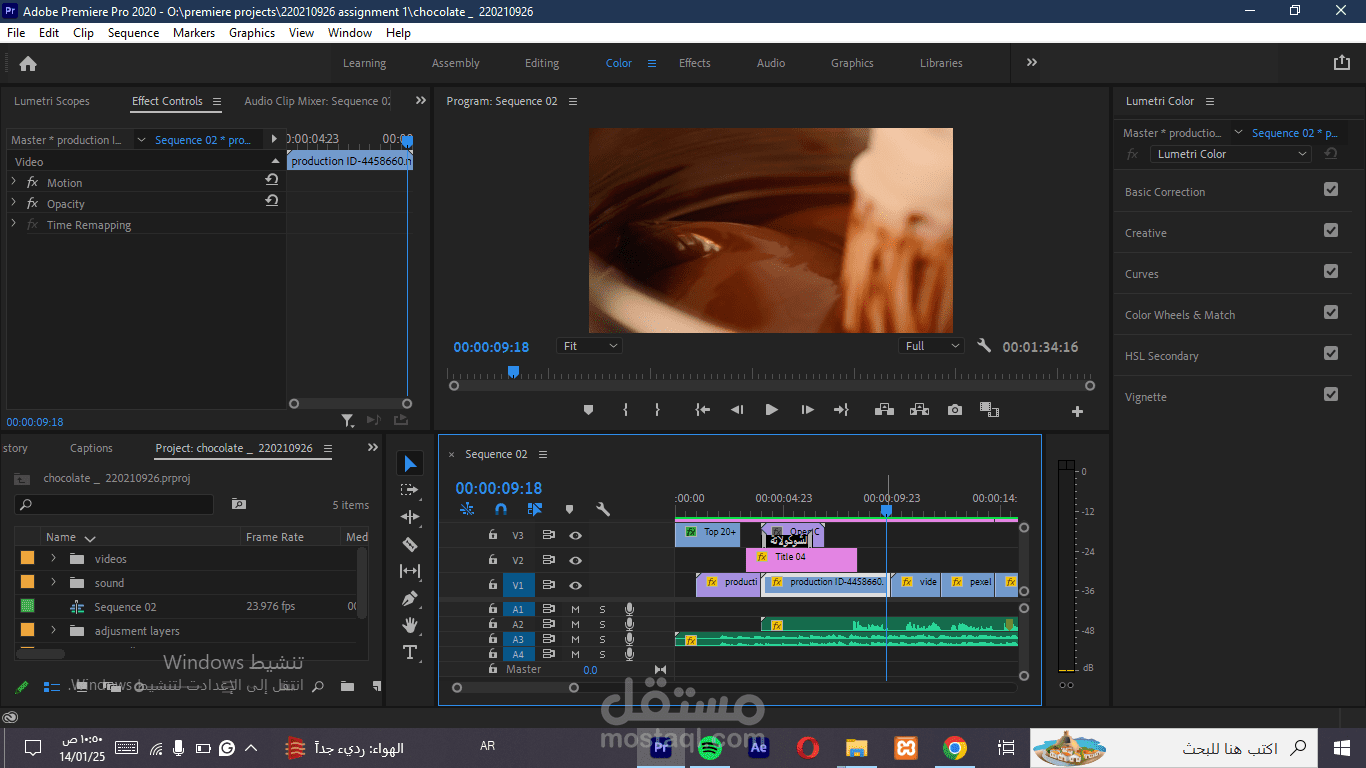Expand the videos bin folder
Image resolution: width=1366 pixels, height=768 pixels.
pyautogui.click(x=53, y=559)
